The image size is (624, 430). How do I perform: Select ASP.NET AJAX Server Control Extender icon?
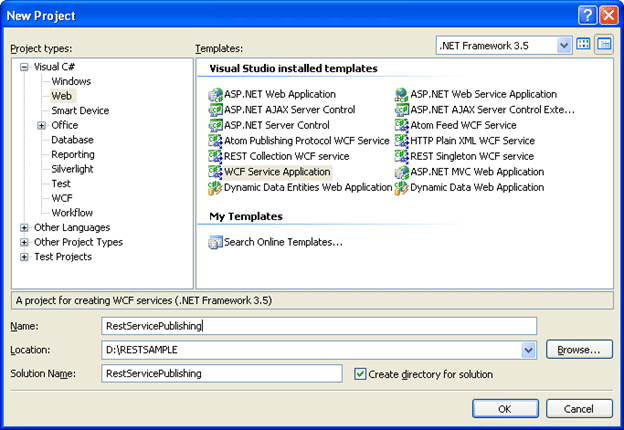pyautogui.click(x=402, y=110)
